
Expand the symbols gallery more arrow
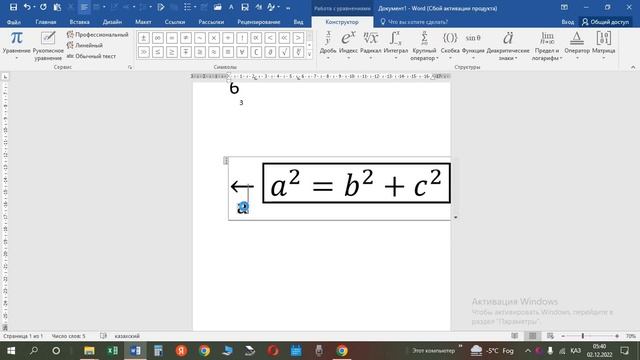tap(309, 54)
